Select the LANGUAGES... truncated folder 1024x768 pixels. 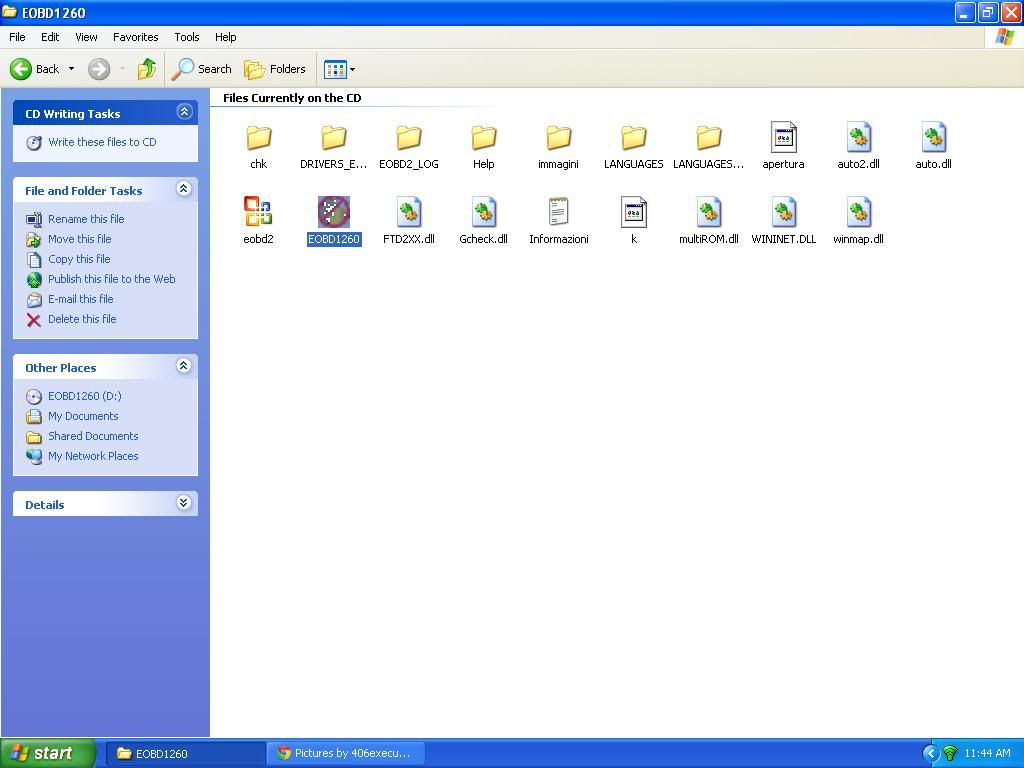[709, 138]
